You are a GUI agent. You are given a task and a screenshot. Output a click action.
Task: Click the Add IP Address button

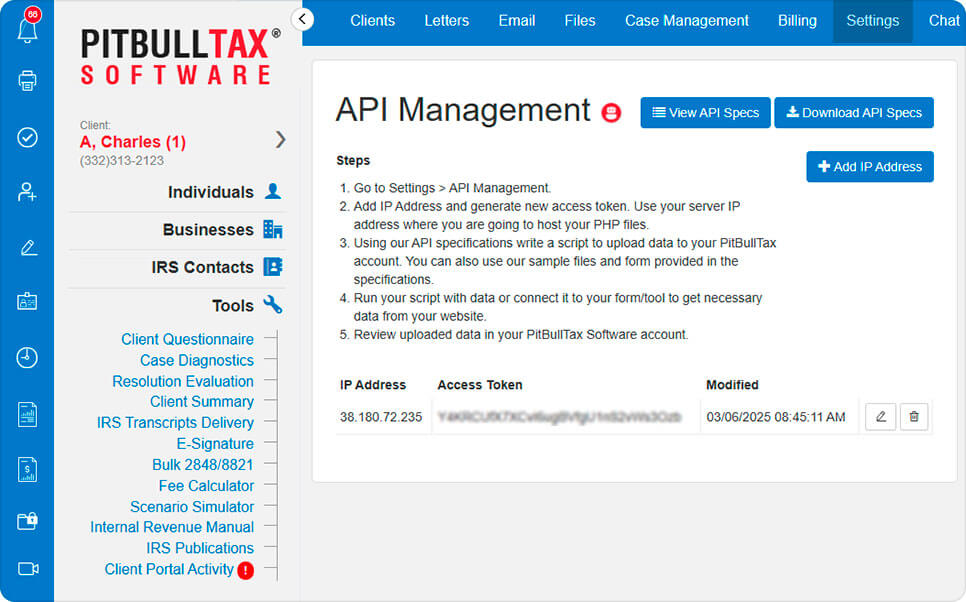pyautogui.click(x=870, y=166)
